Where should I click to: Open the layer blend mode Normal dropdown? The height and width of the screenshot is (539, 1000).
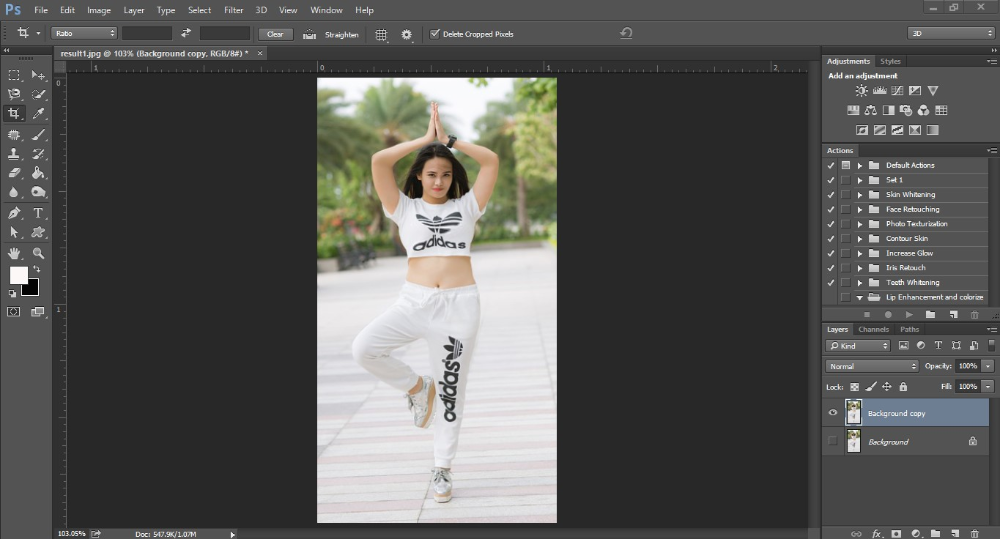[872, 366]
